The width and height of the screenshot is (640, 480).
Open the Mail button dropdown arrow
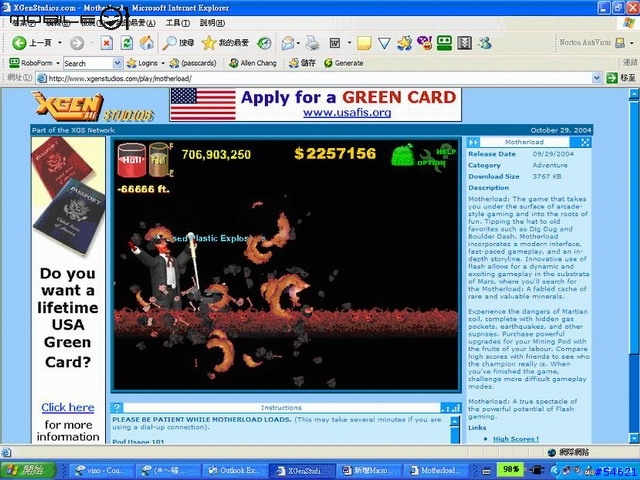point(299,43)
